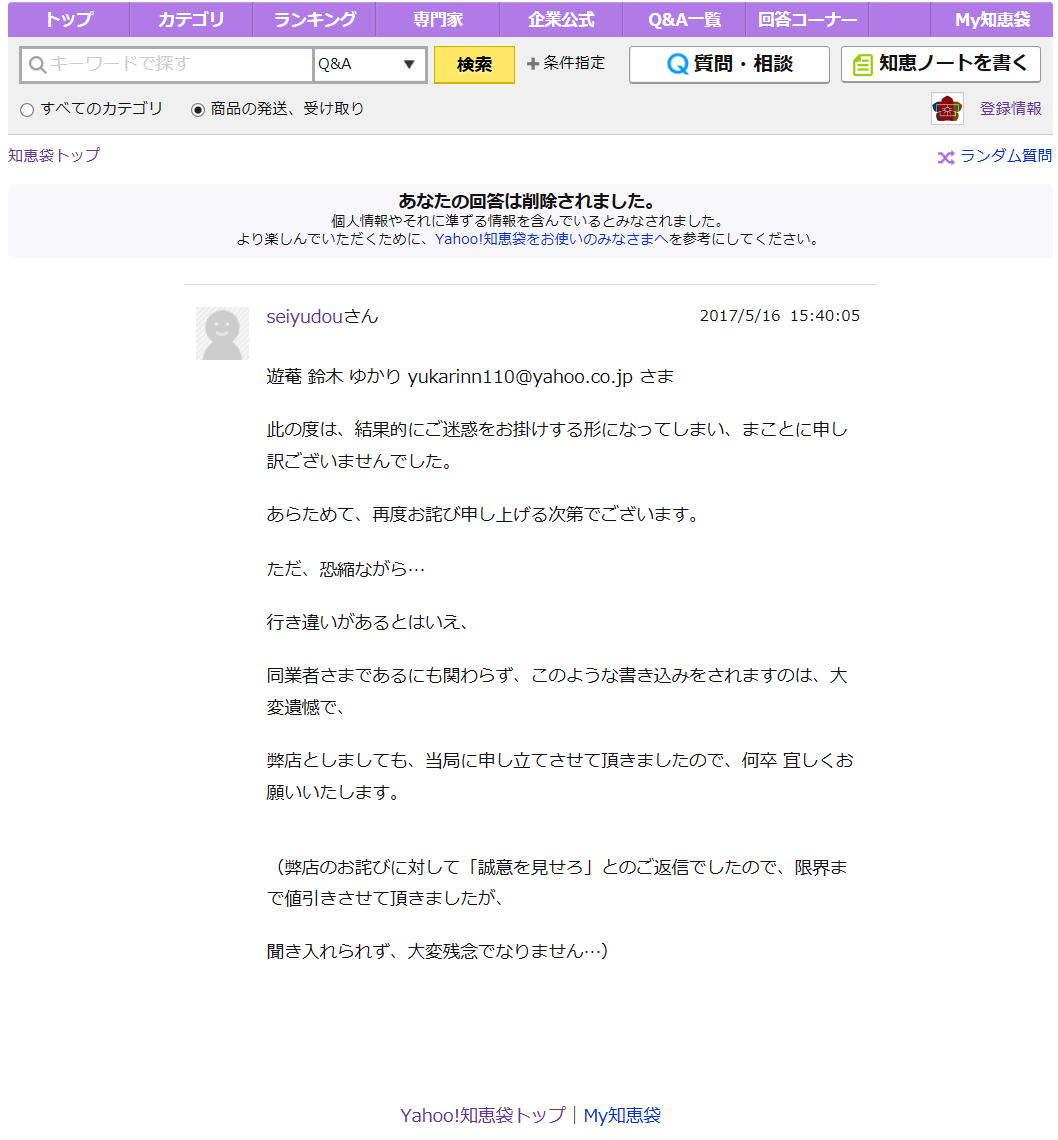Focus the keyword search field
Viewport: 1058px width, 1140px height.
coord(167,65)
